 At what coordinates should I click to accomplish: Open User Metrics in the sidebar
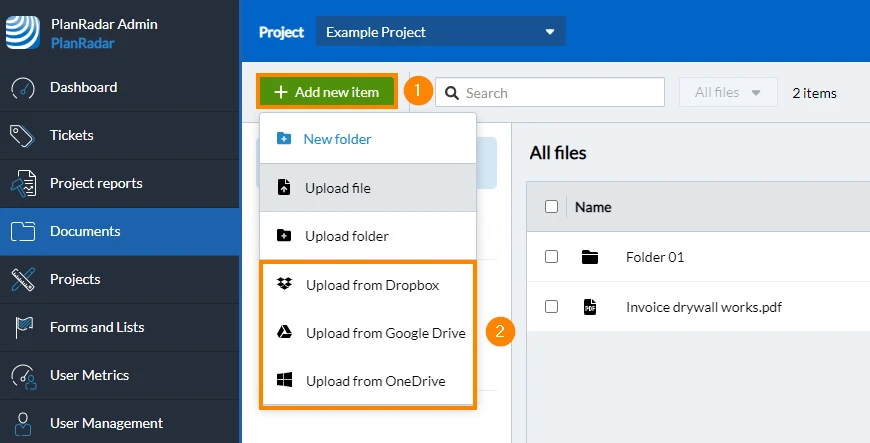point(120,376)
